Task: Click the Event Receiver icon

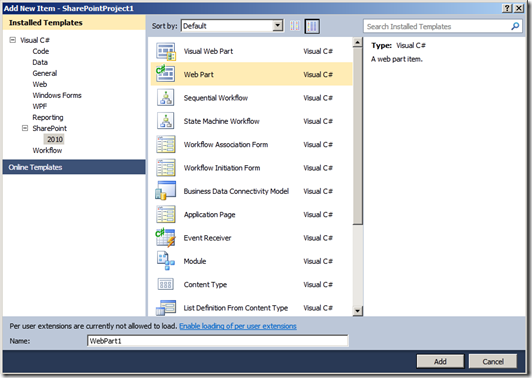Action: [165, 238]
